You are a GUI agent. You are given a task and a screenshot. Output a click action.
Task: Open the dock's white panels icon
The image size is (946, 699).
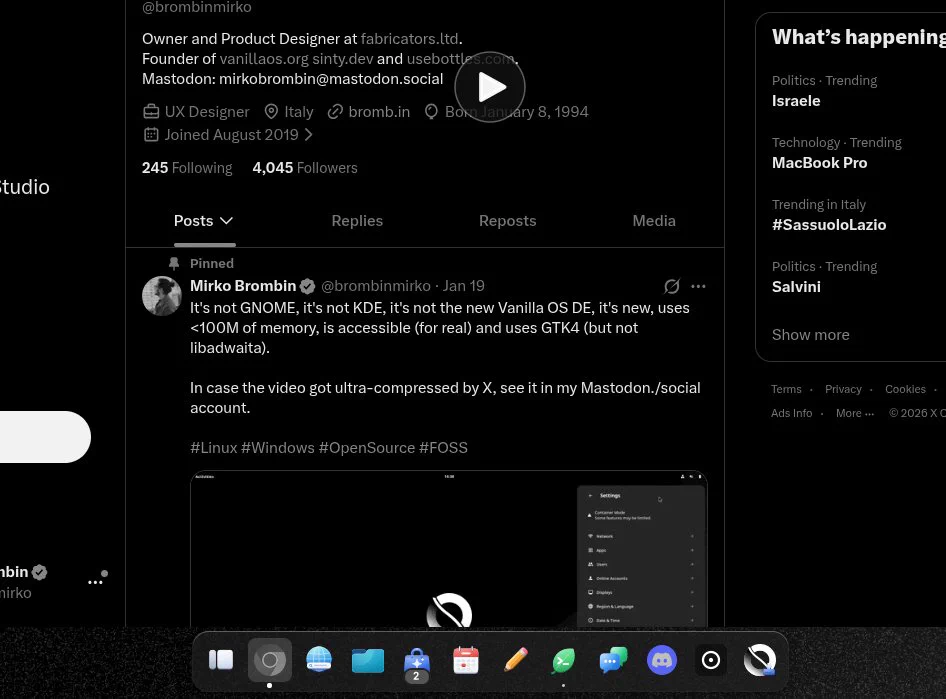[221, 660]
